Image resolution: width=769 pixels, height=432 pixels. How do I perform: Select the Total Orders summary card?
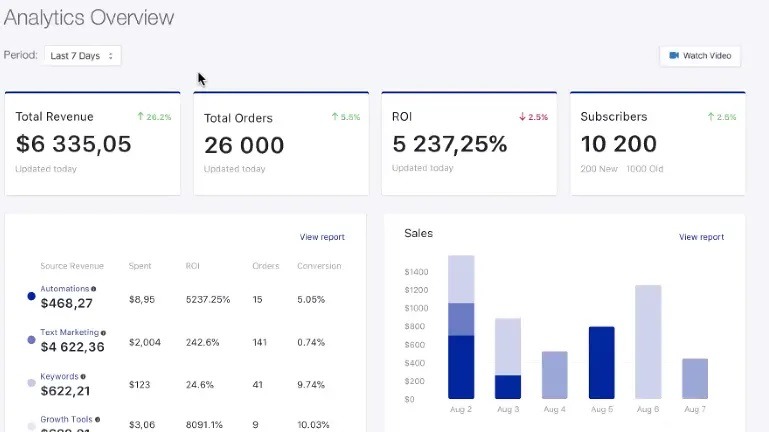pyautogui.click(x=281, y=143)
